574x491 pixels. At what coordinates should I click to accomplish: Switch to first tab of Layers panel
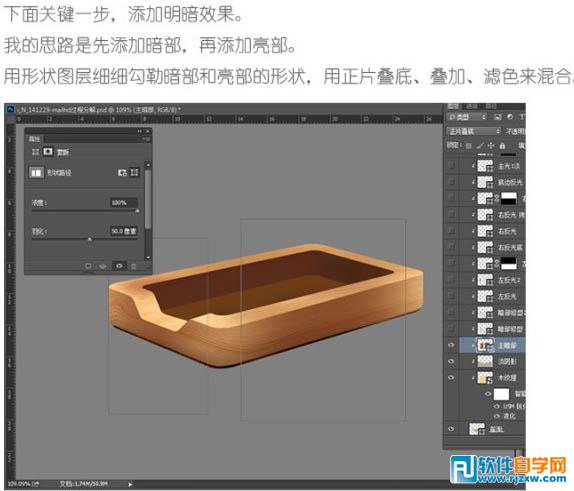(454, 106)
